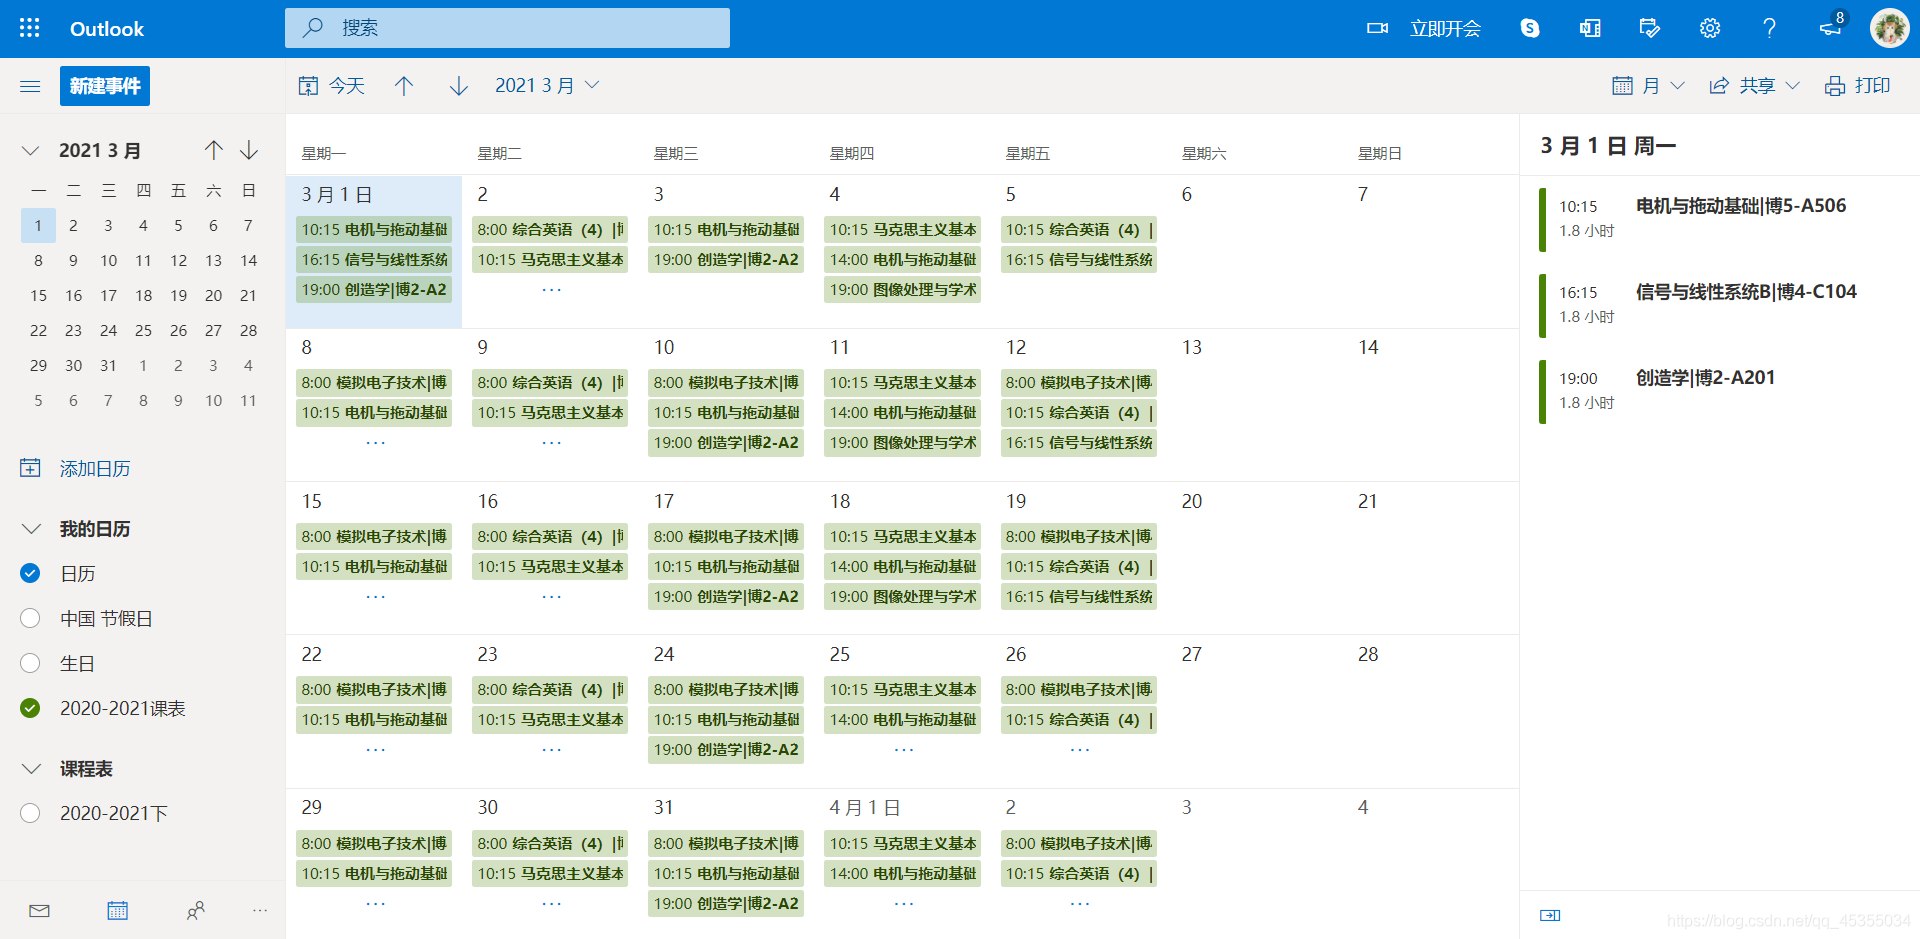Uncheck the 日历 calendar

pyautogui.click(x=30, y=573)
